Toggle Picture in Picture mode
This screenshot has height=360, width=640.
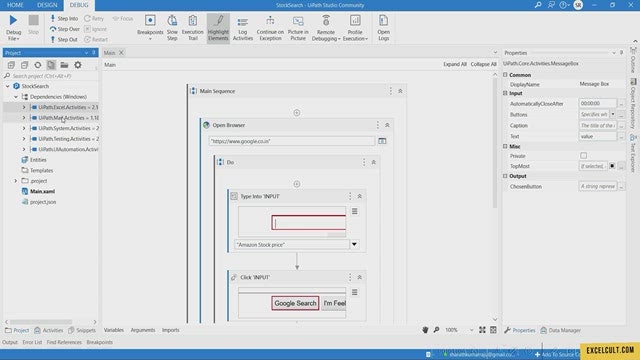tap(298, 27)
